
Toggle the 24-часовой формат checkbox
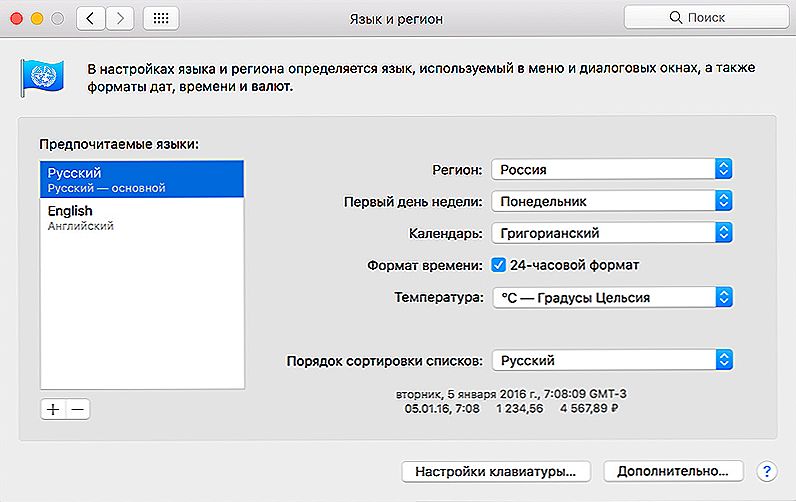(x=499, y=265)
